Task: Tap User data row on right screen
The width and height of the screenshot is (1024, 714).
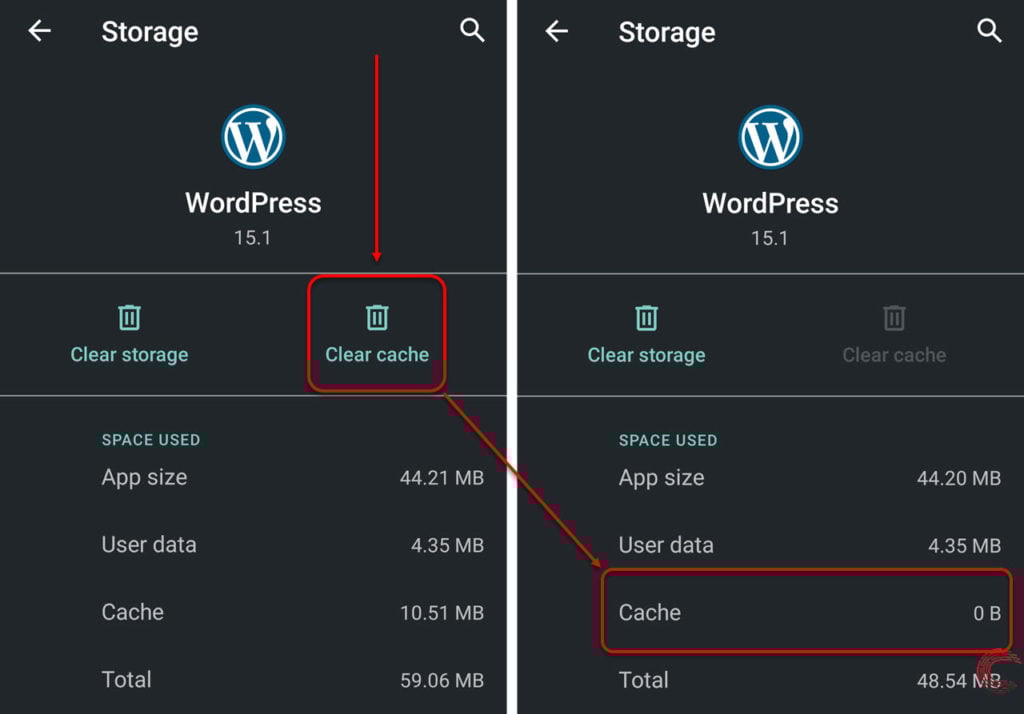Action: coord(810,545)
